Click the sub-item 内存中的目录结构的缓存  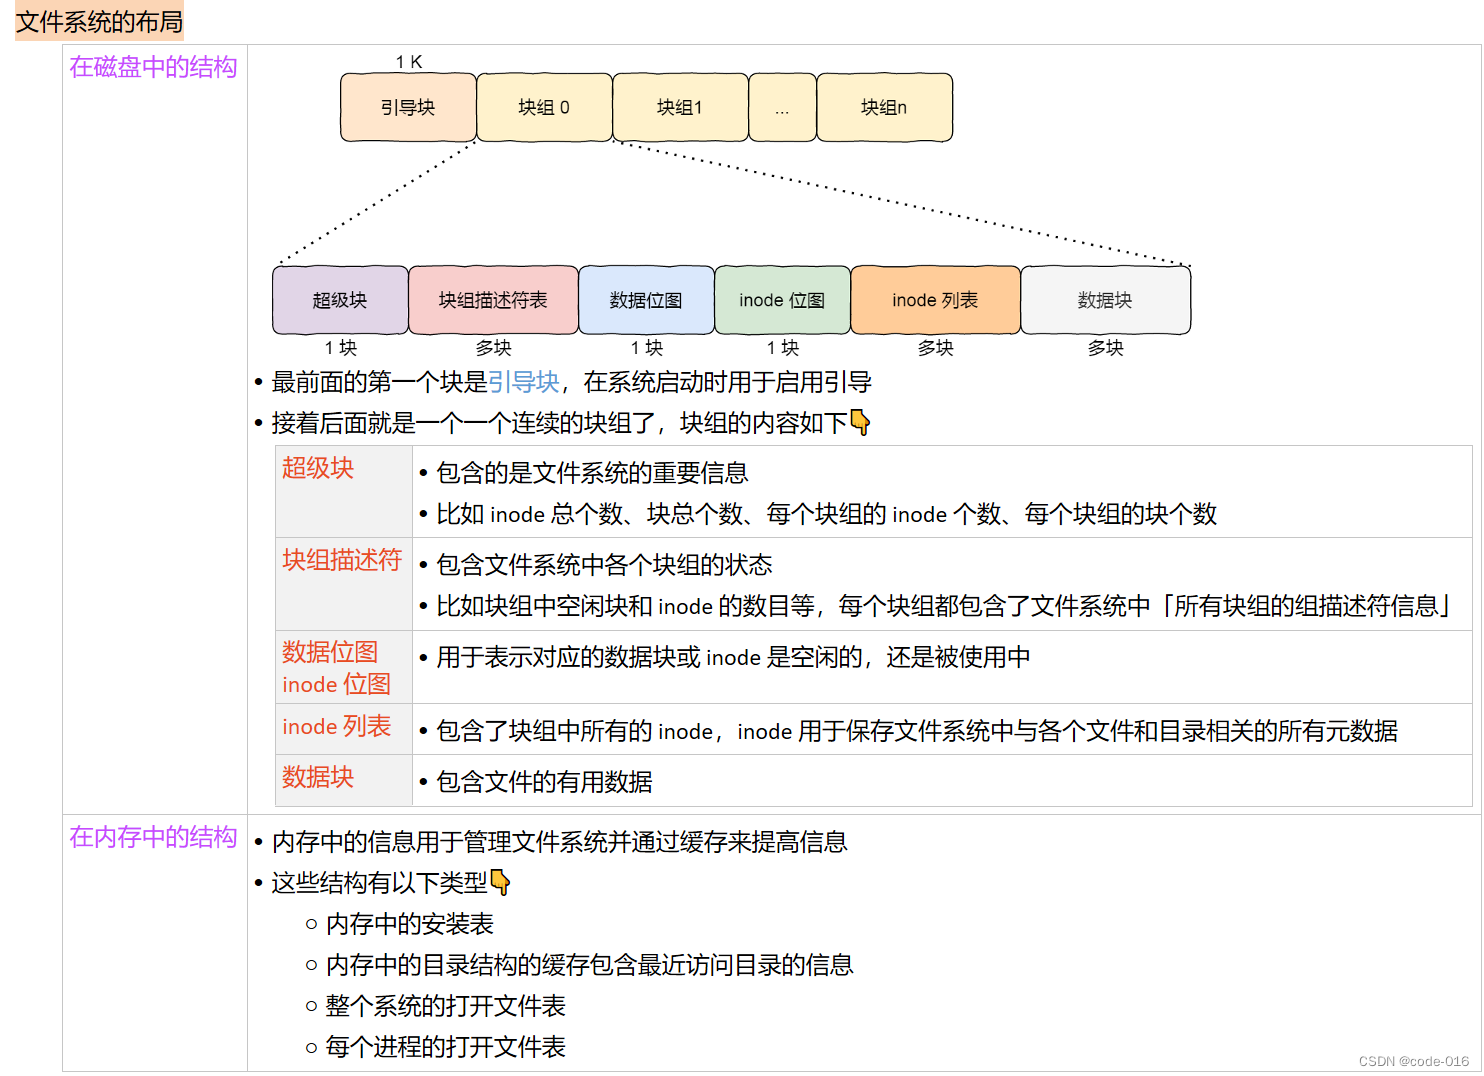(x=590, y=965)
